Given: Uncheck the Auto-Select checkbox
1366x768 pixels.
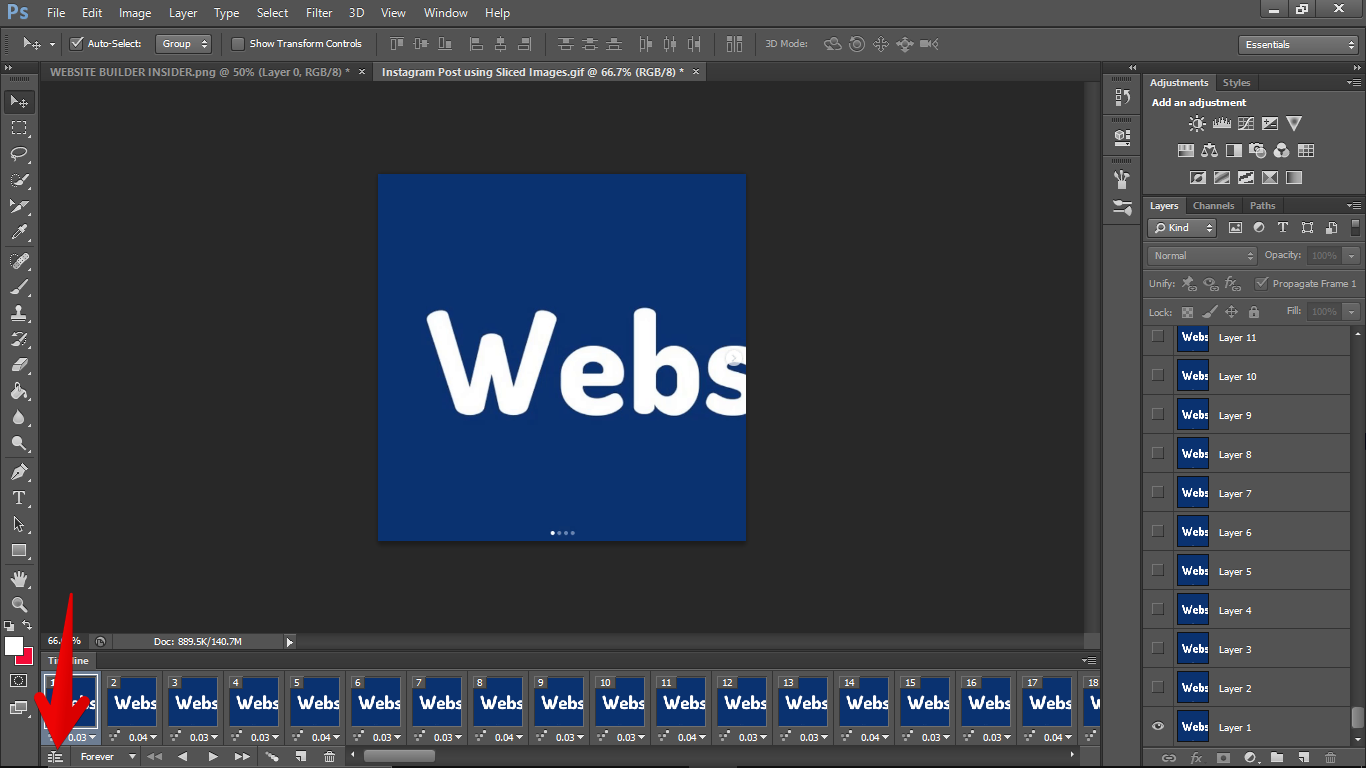Looking at the screenshot, I should click(76, 44).
